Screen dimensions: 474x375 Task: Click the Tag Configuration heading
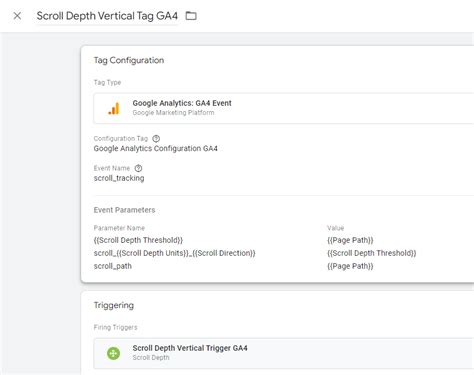(x=129, y=60)
